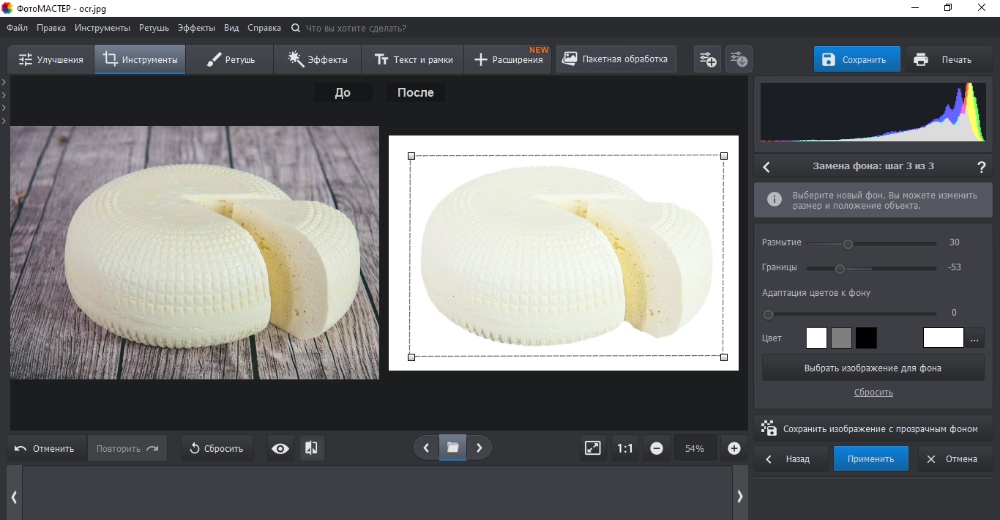The height and width of the screenshot is (520, 1000).
Task: Click the help question mark icon
Action: pos(981,167)
